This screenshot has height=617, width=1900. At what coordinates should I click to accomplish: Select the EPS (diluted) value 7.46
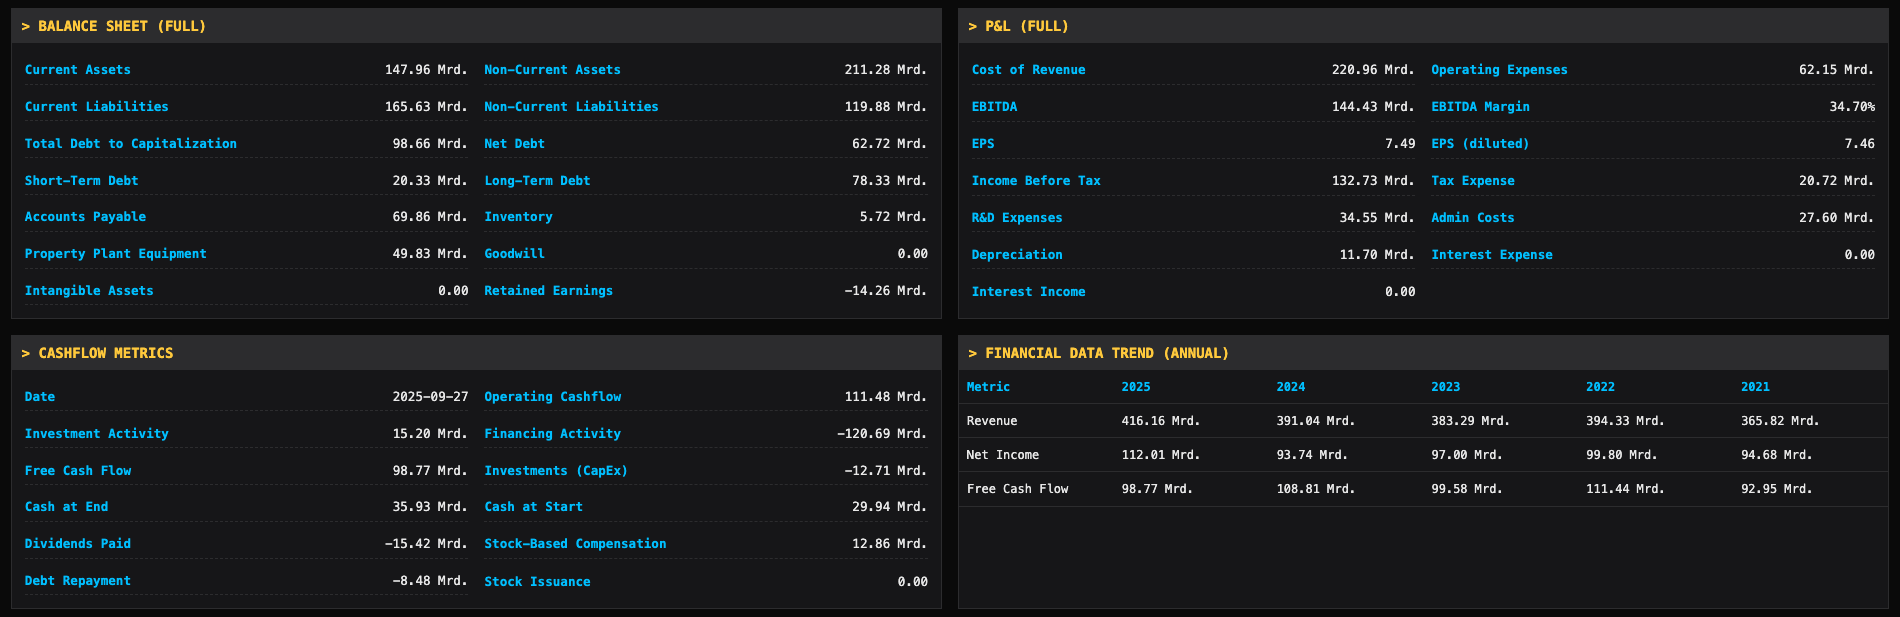pyautogui.click(x=1859, y=144)
